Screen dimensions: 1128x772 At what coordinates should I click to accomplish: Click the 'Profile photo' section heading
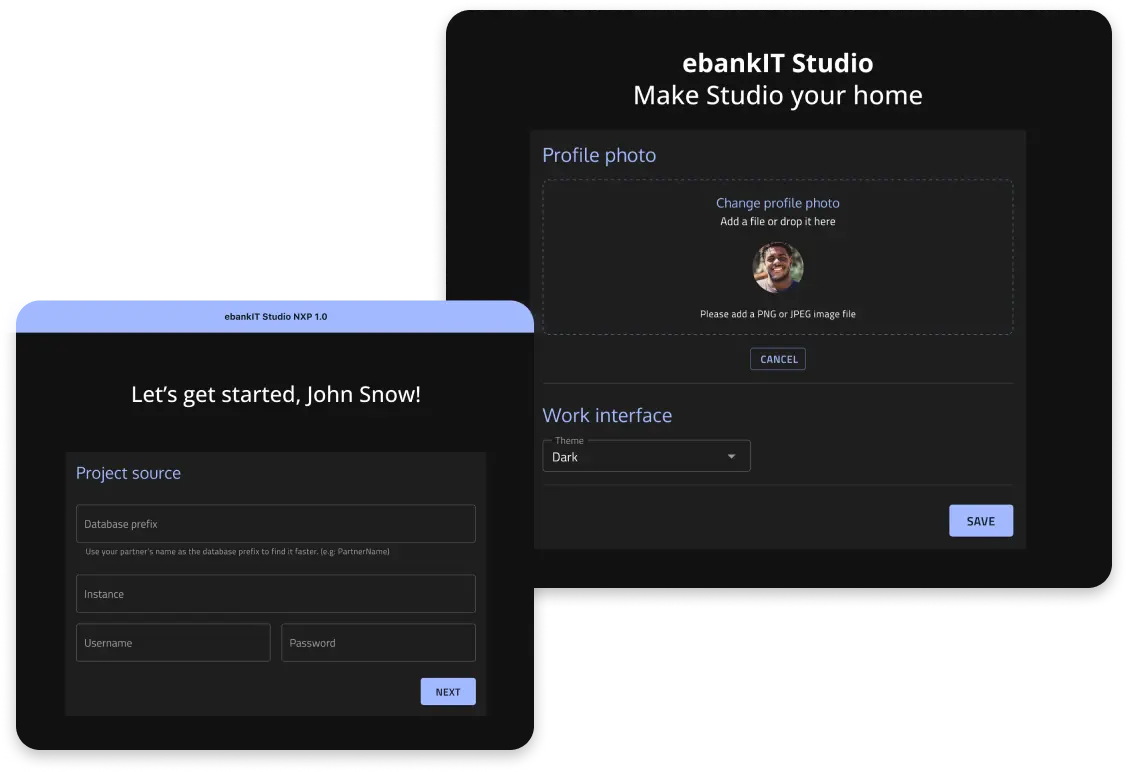[x=599, y=155]
